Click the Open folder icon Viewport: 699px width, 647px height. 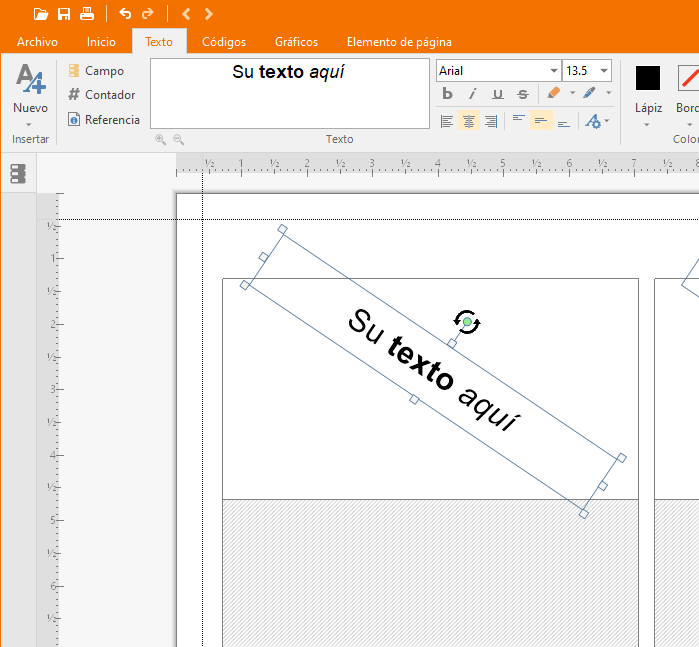pyautogui.click(x=40, y=14)
